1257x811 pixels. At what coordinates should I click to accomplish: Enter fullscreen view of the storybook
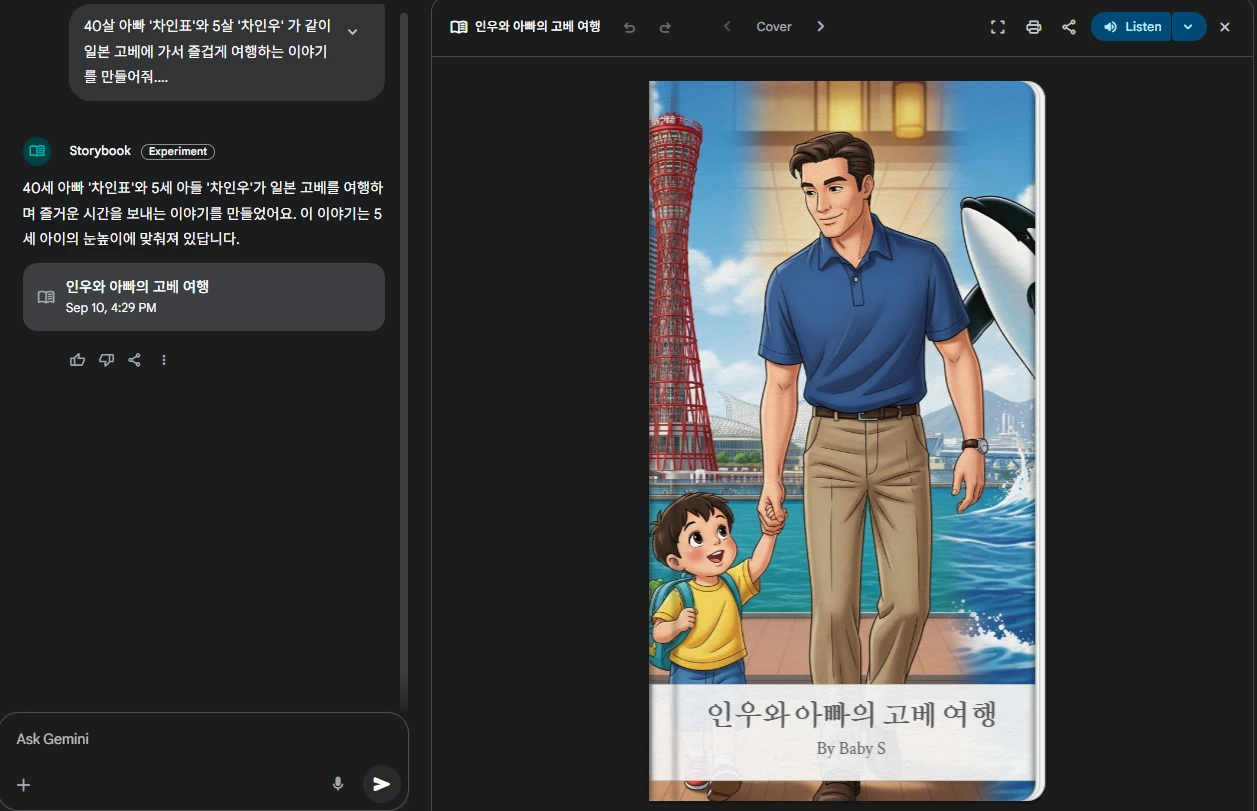pyautogui.click(x=997, y=27)
